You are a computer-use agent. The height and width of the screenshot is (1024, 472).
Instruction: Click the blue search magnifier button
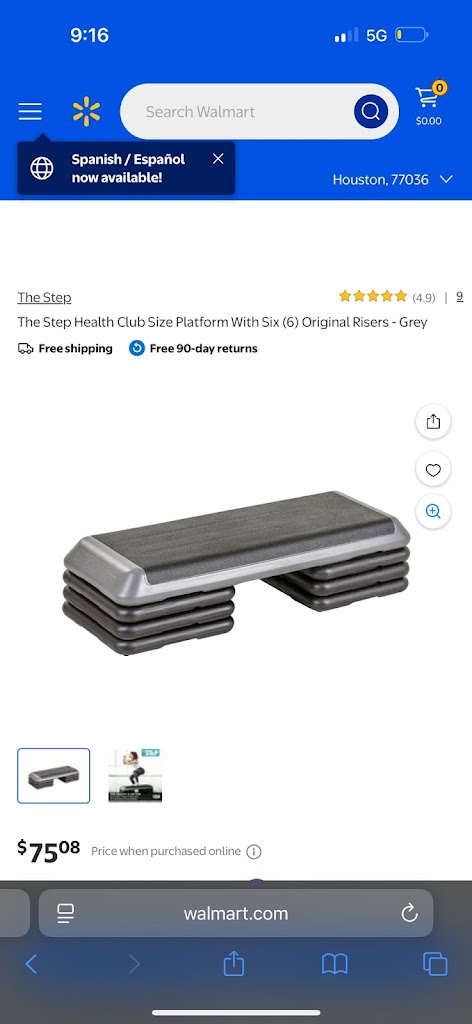[371, 112]
